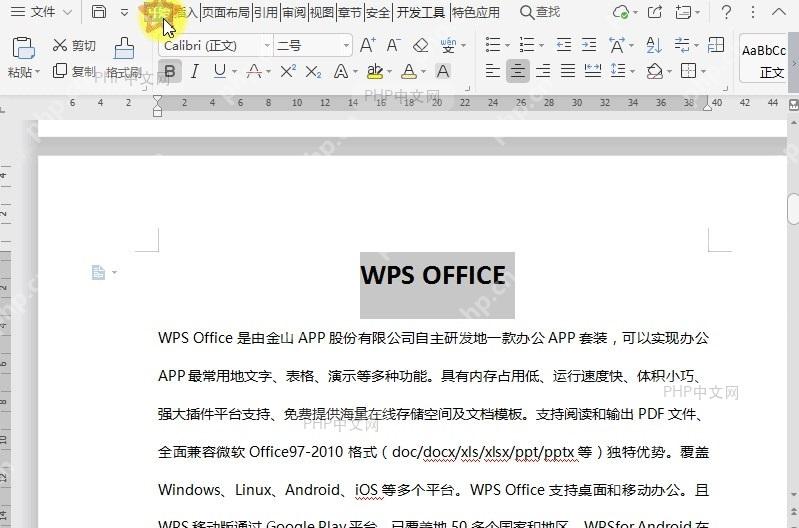This screenshot has width=799, height=528.
Task: Apply the 正文 AaBbCc style
Action: [x=764, y=59]
